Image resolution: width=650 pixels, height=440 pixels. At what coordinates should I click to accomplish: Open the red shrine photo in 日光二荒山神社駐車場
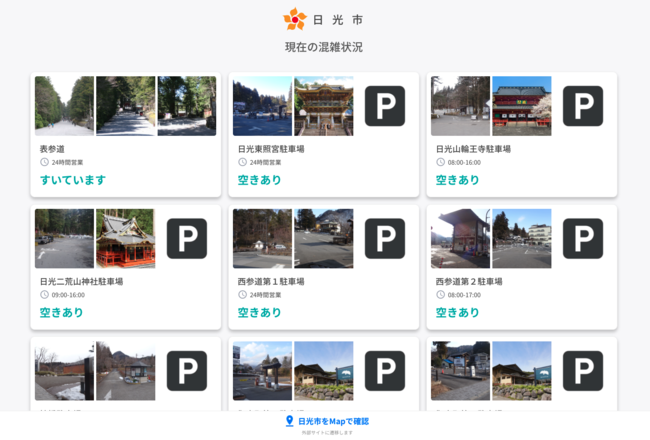pyautogui.click(x=125, y=238)
